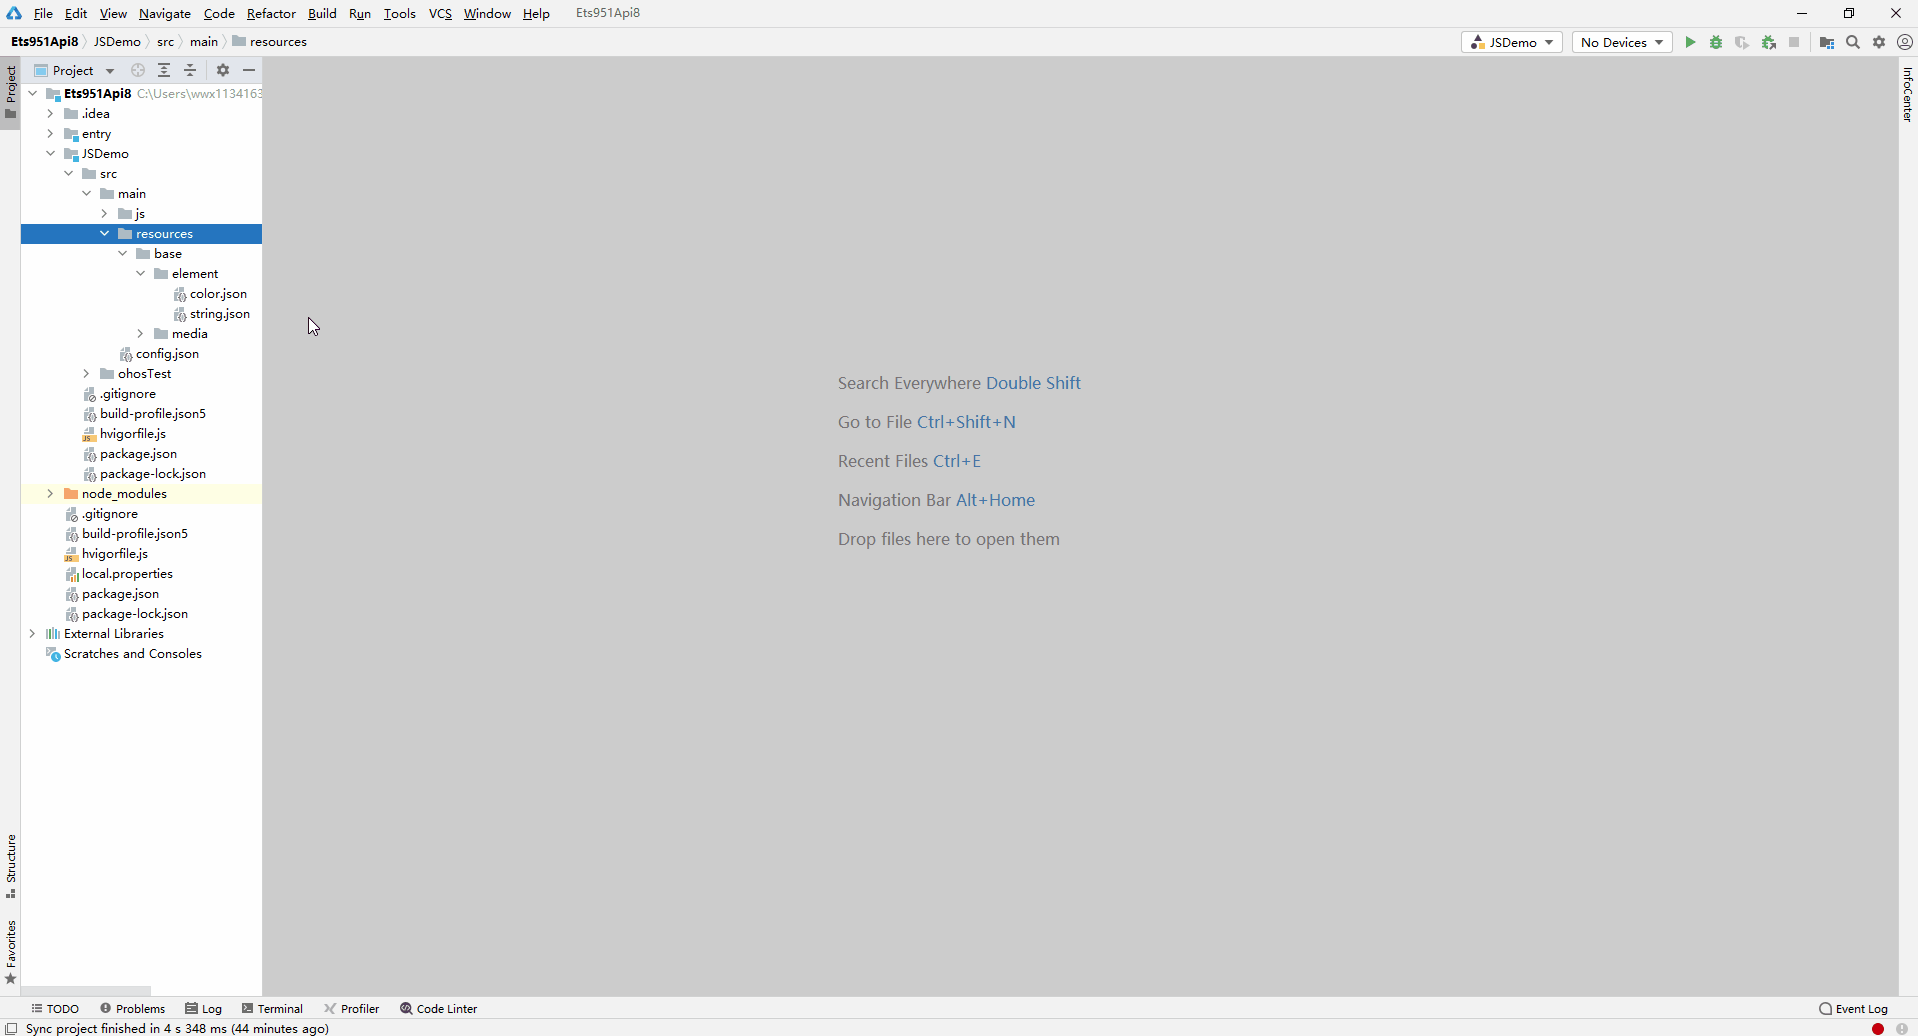
Task: Click the sync project finished status message
Action: coord(177,1028)
